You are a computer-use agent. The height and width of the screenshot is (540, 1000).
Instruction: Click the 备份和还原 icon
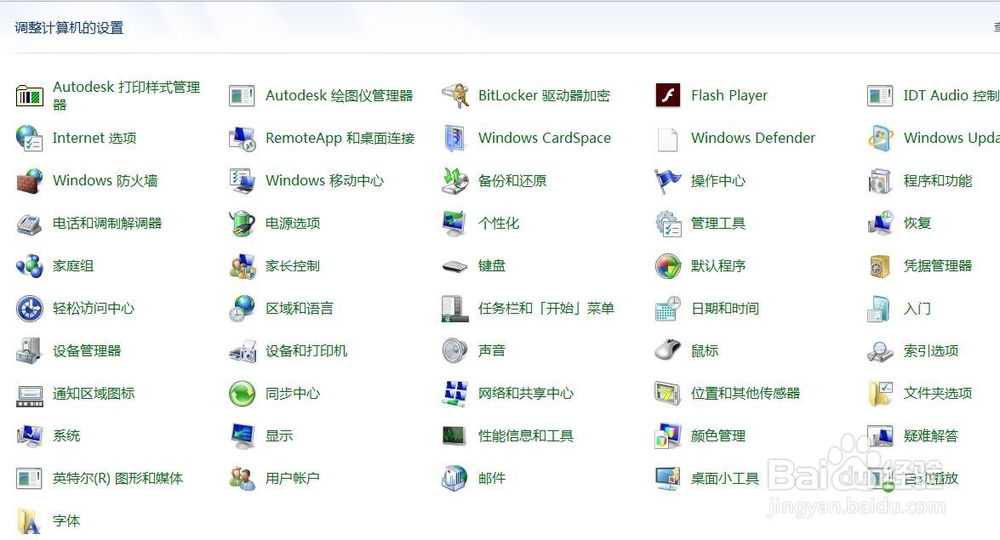455,181
